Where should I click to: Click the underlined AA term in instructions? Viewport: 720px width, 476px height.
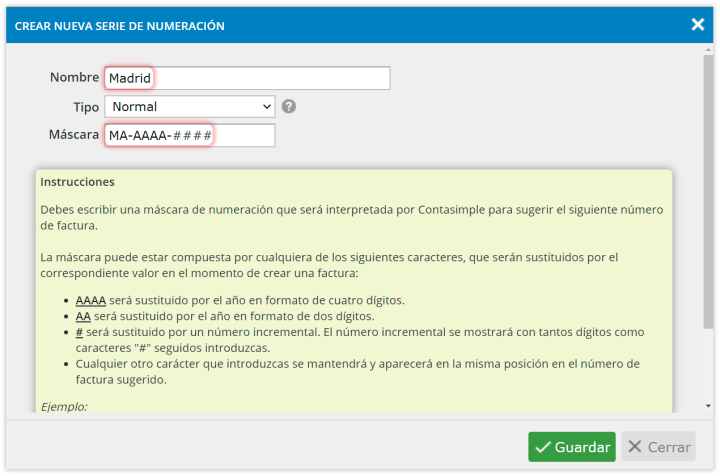(83, 316)
